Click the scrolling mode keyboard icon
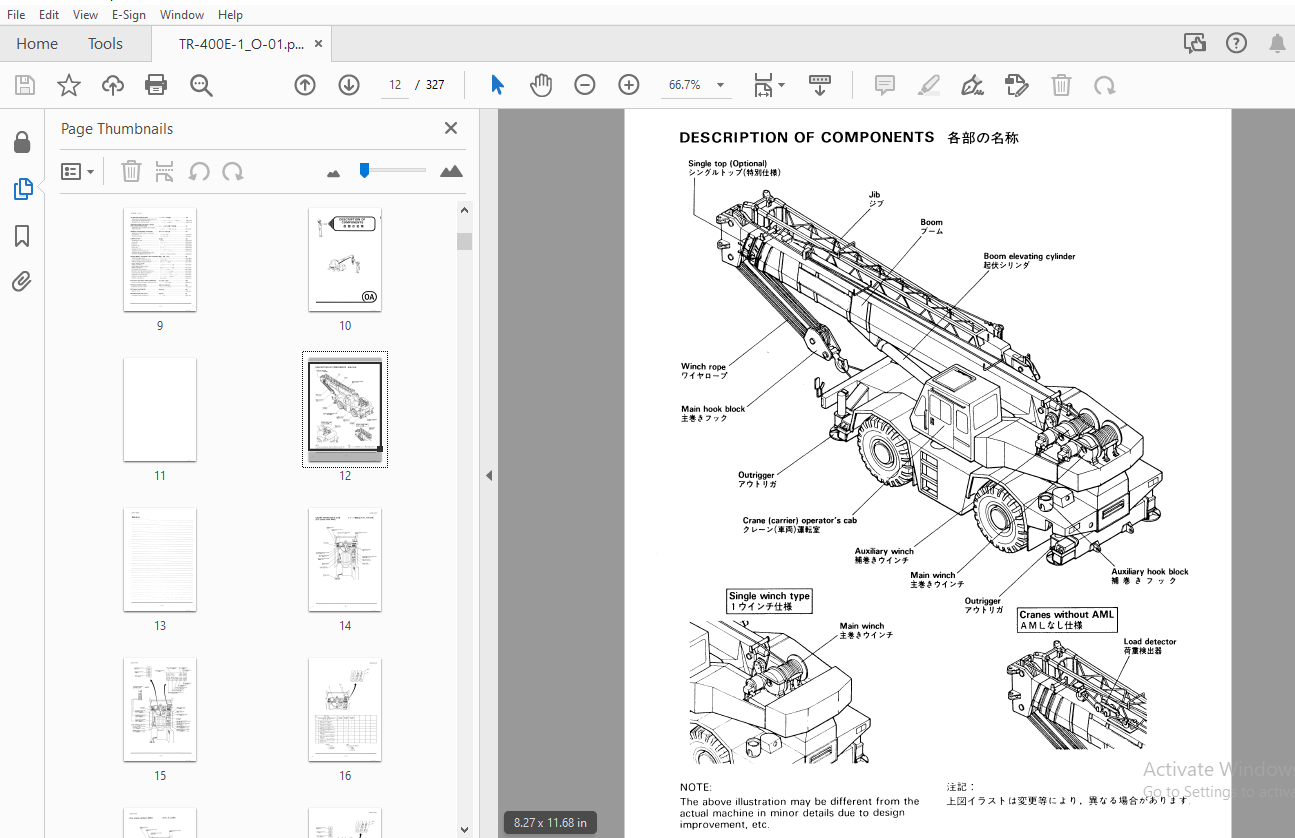The height and width of the screenshot is (838, 1295). pyautogui.click(x=820, y=85)
